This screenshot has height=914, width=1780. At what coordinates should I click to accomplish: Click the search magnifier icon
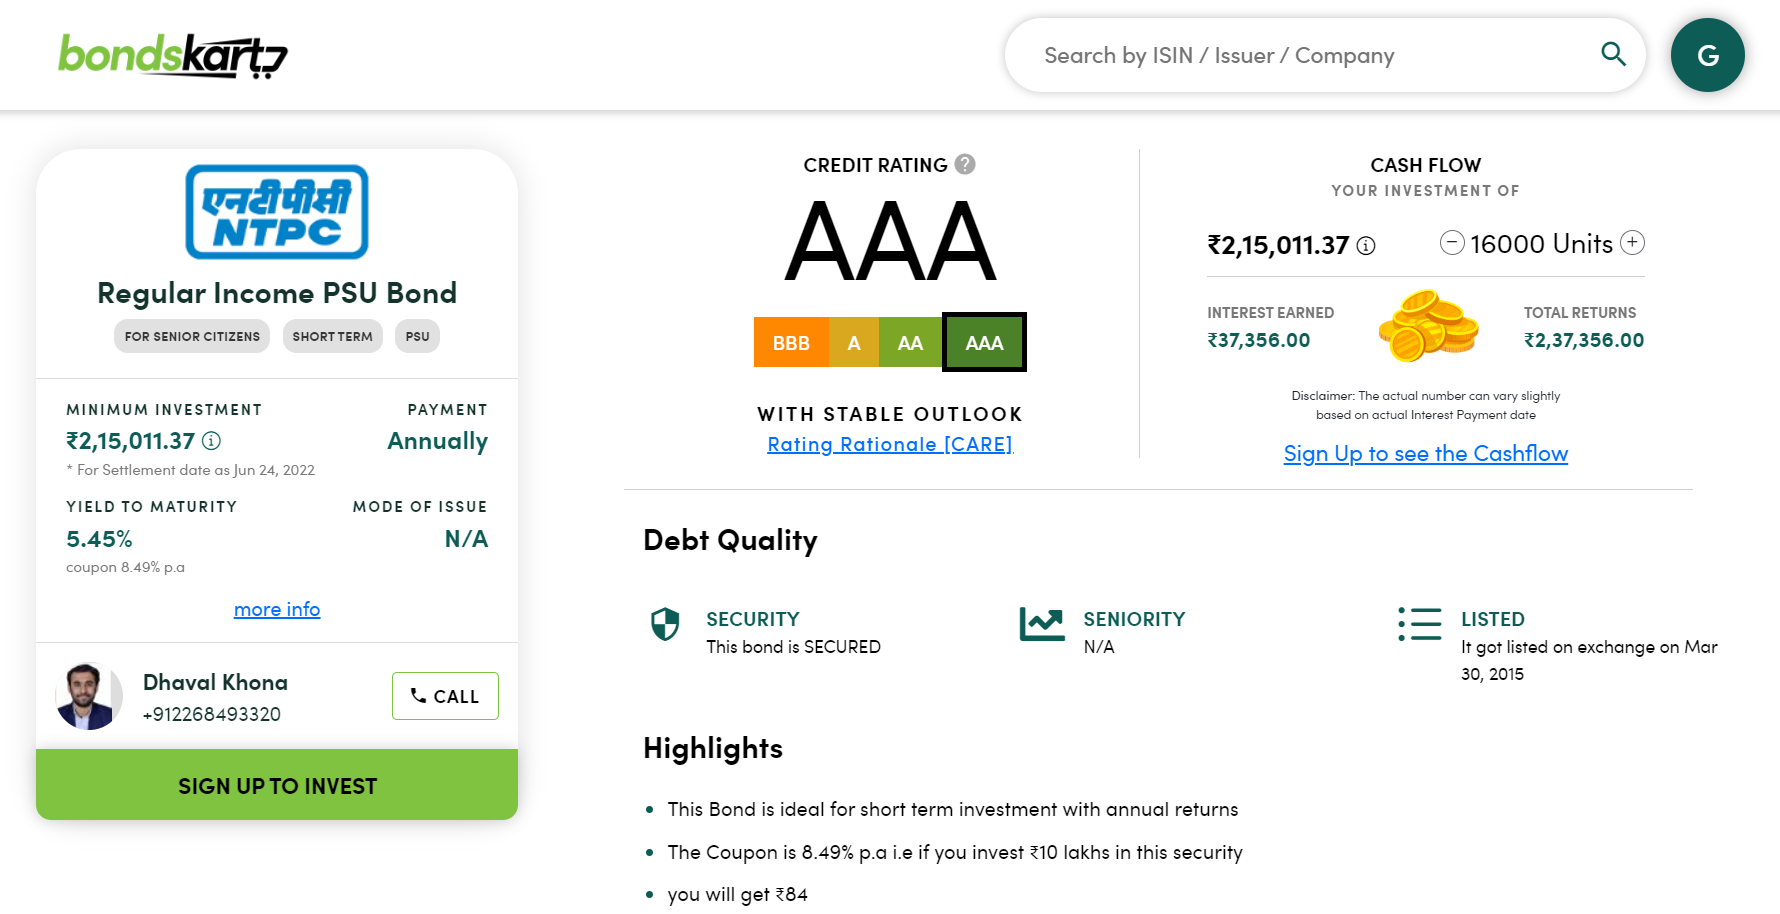tap(1613, 54)
